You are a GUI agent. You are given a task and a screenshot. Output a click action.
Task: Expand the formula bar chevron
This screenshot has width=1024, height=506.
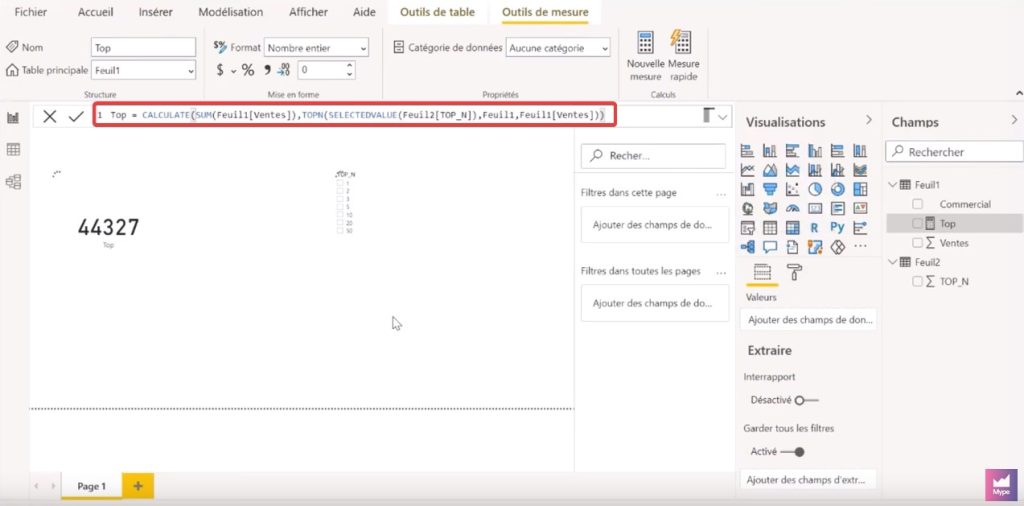click(x=722, y=117)
